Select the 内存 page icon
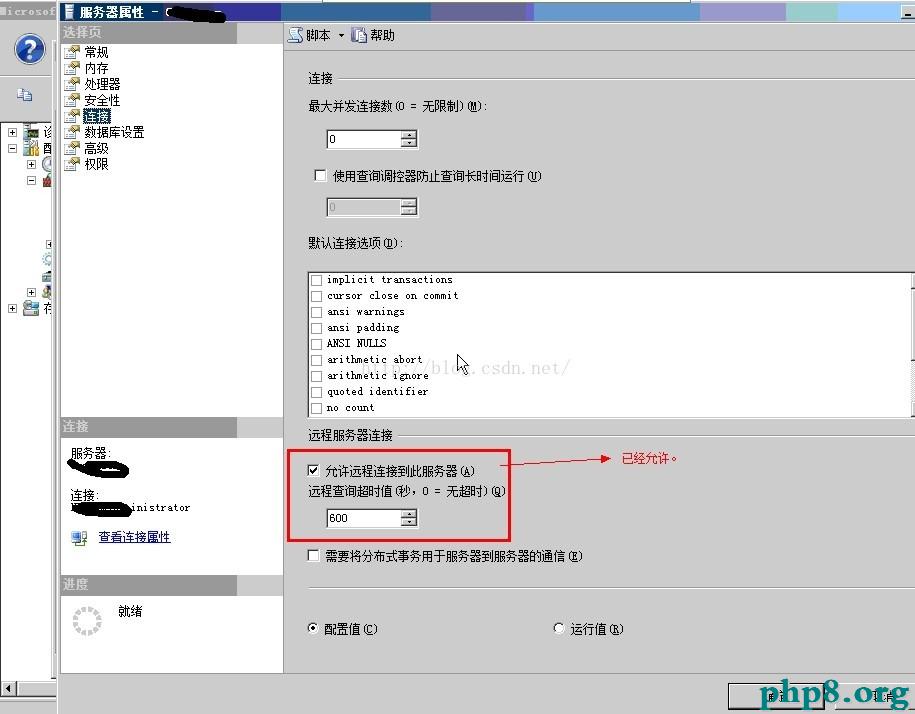The image size is (915, 714). 72,68
